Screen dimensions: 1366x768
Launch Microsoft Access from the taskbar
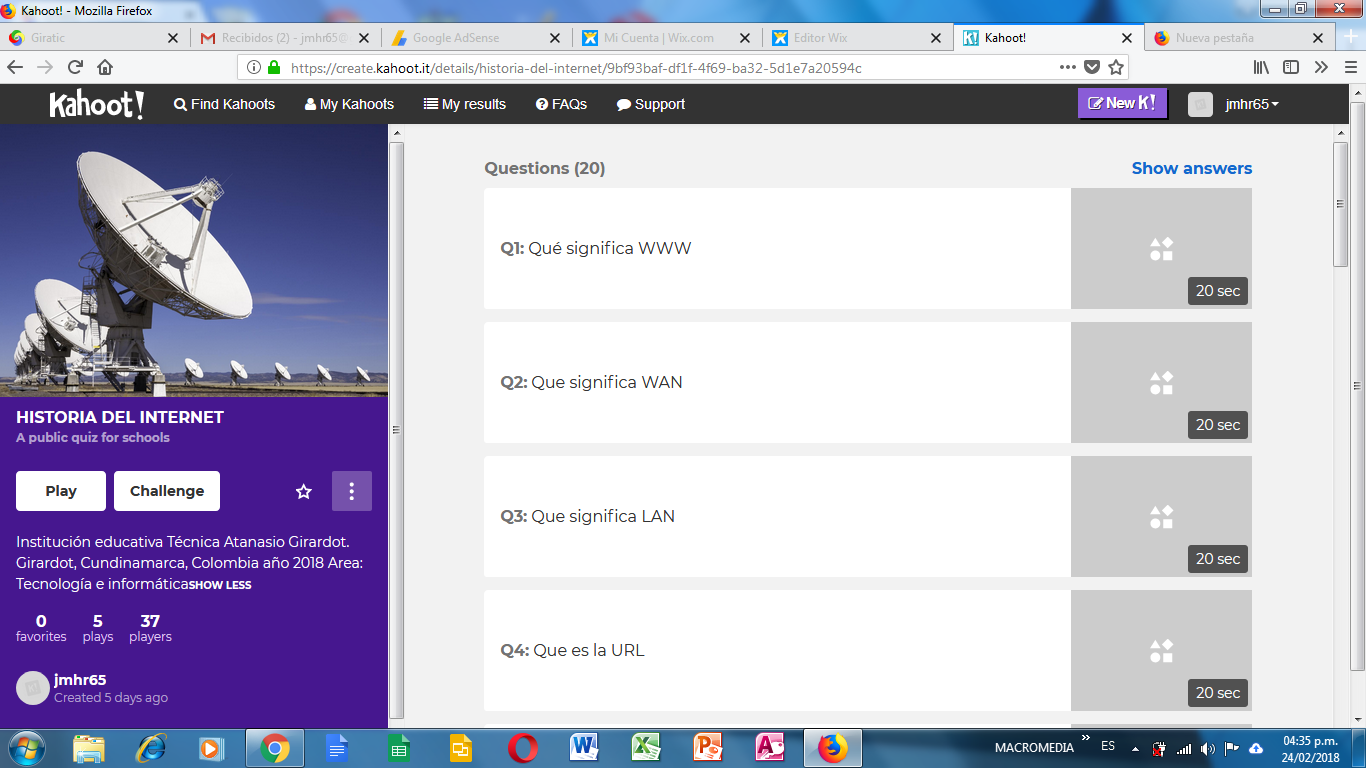[770, 748]
